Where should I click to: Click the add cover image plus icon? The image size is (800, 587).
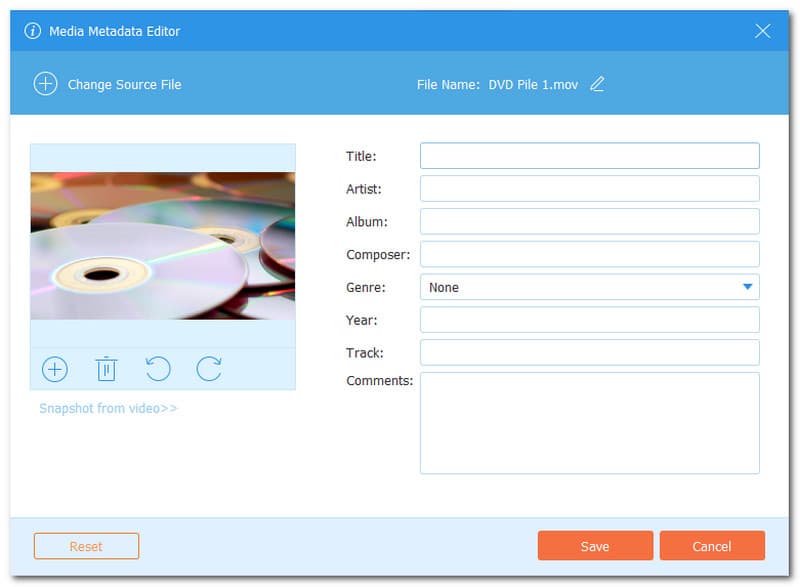tap(54, 369)
